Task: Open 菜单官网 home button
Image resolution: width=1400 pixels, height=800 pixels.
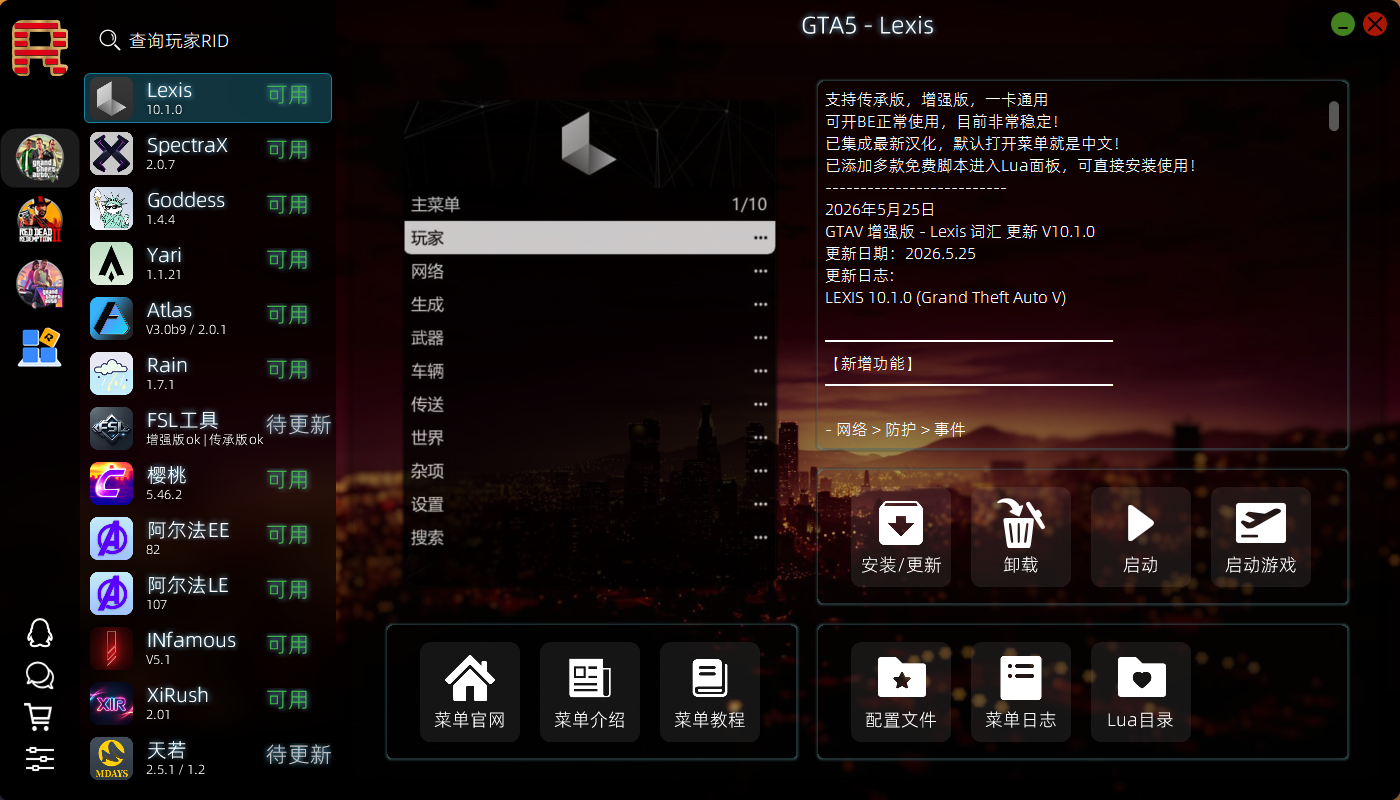Action: 470,692
